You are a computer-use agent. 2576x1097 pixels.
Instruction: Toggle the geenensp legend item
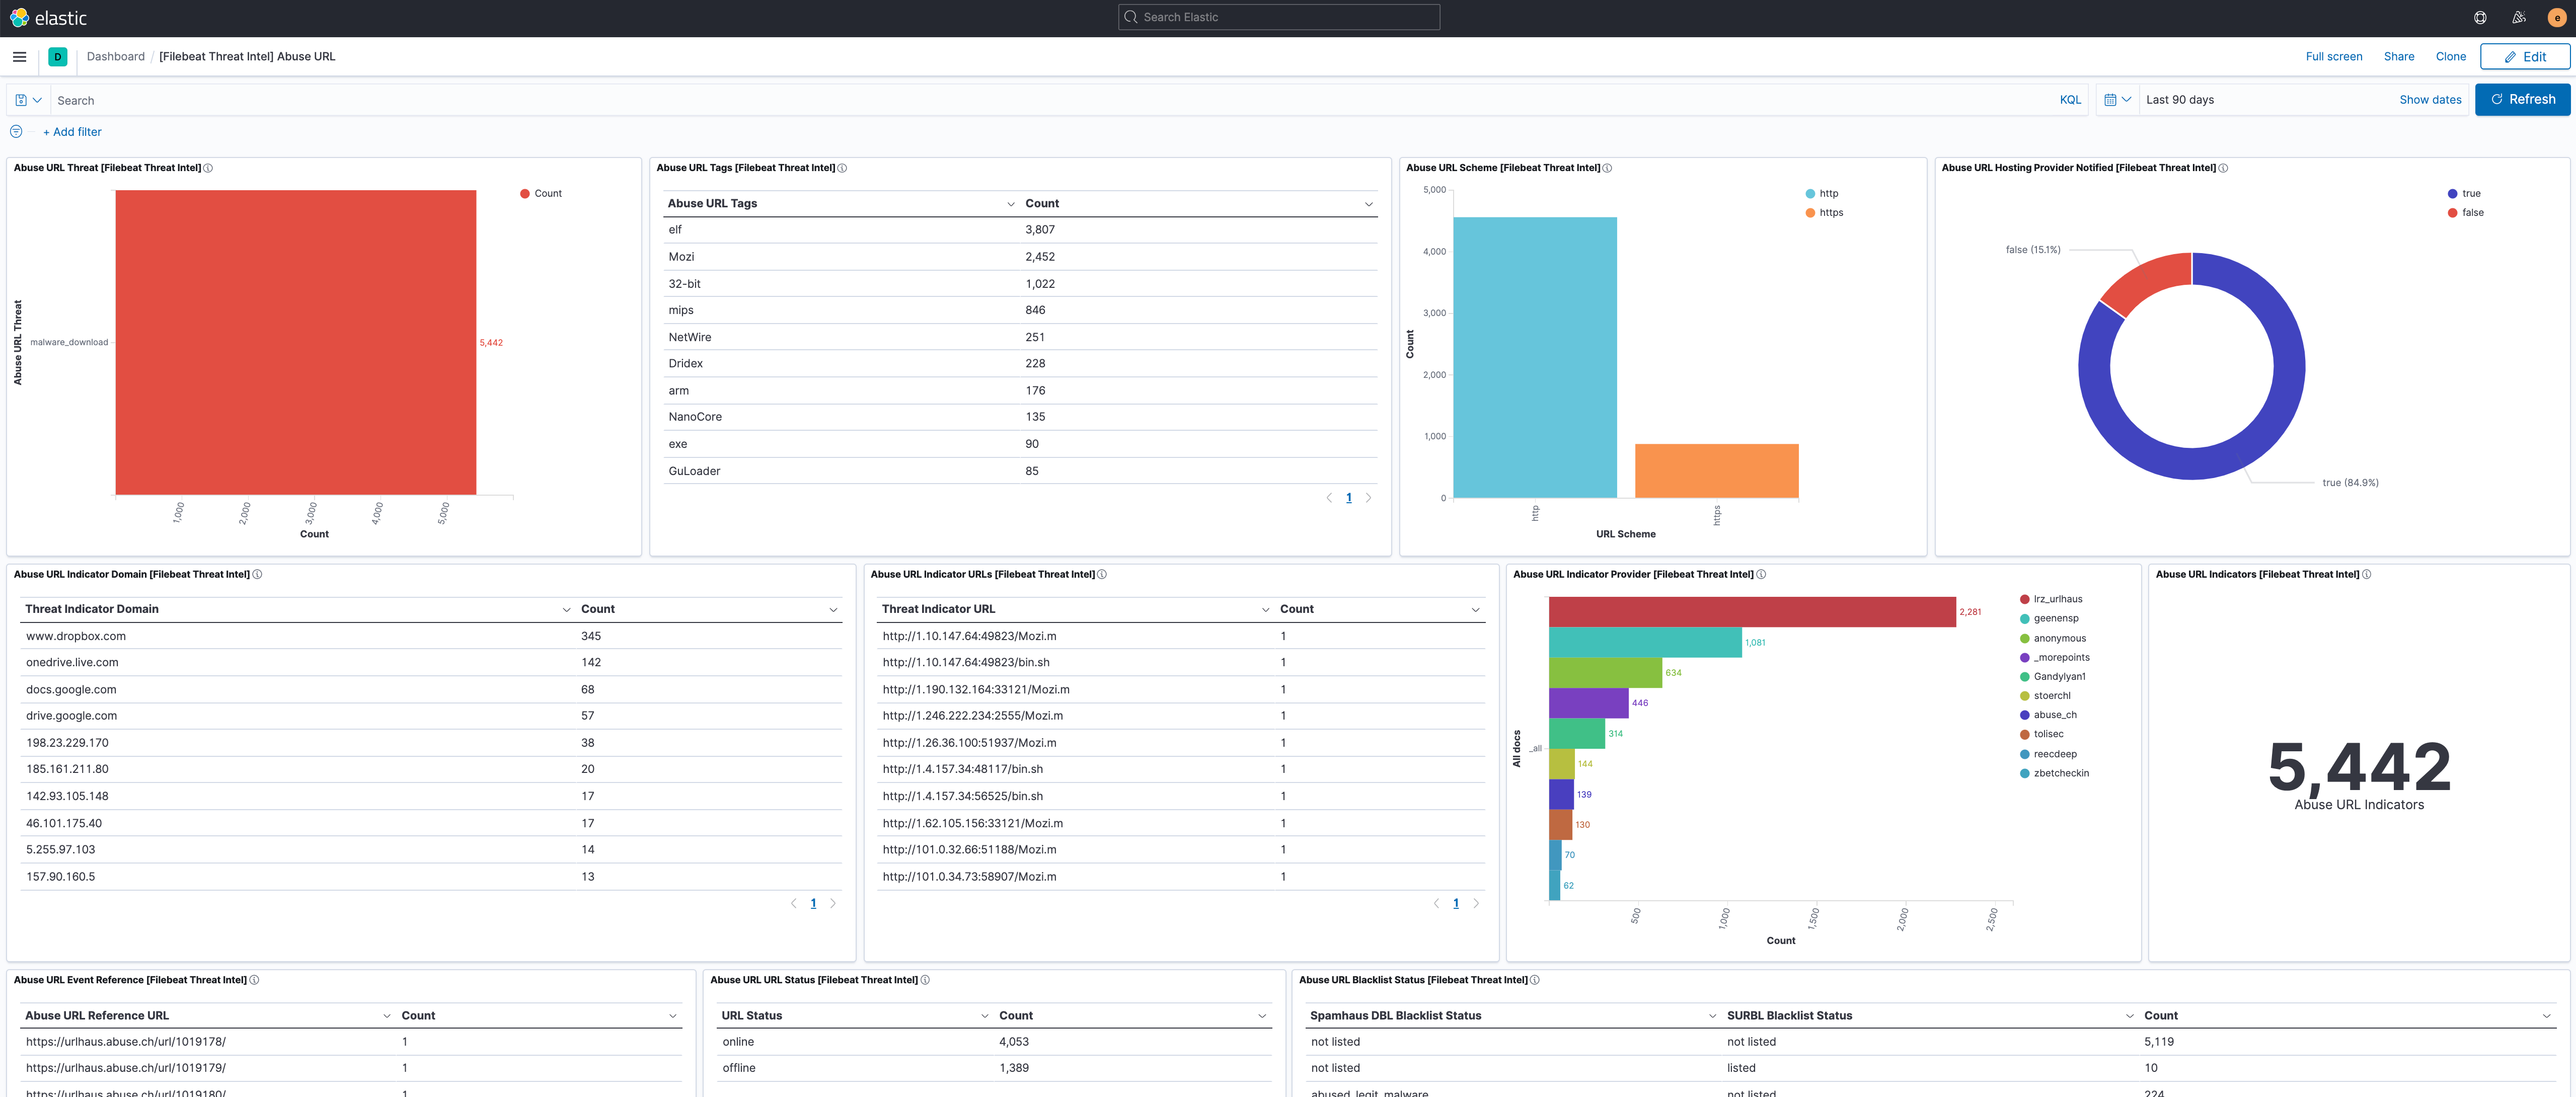[2055, 619]
